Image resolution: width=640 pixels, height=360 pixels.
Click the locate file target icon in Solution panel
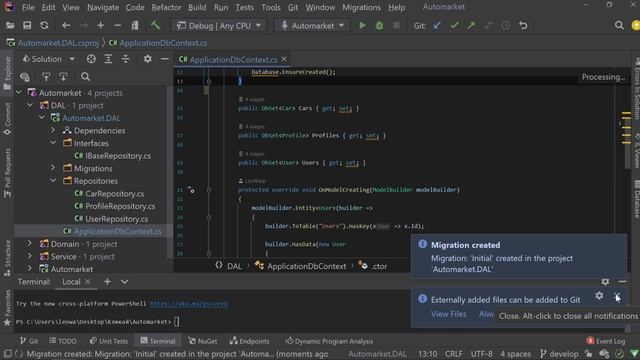coord(91,59)
